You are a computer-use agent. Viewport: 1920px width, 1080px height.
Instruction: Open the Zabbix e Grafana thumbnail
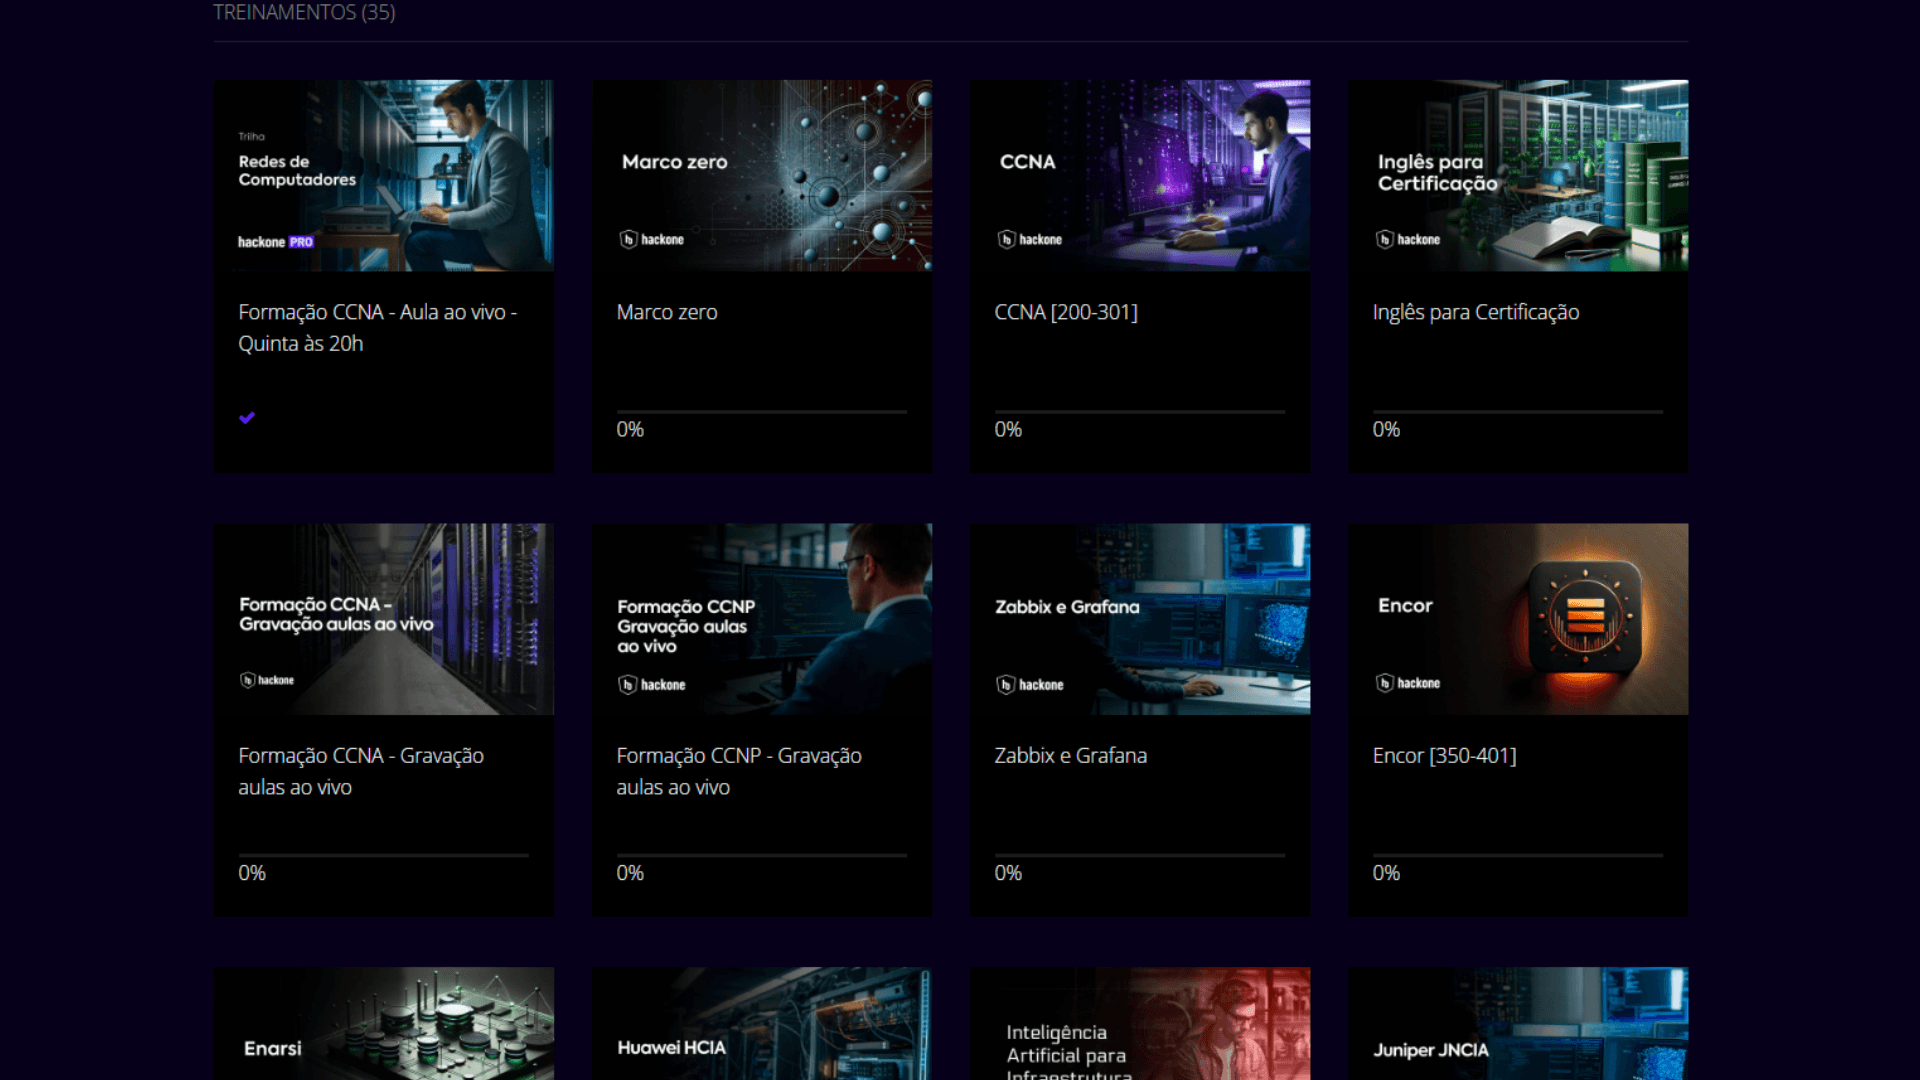[1139, 619]
